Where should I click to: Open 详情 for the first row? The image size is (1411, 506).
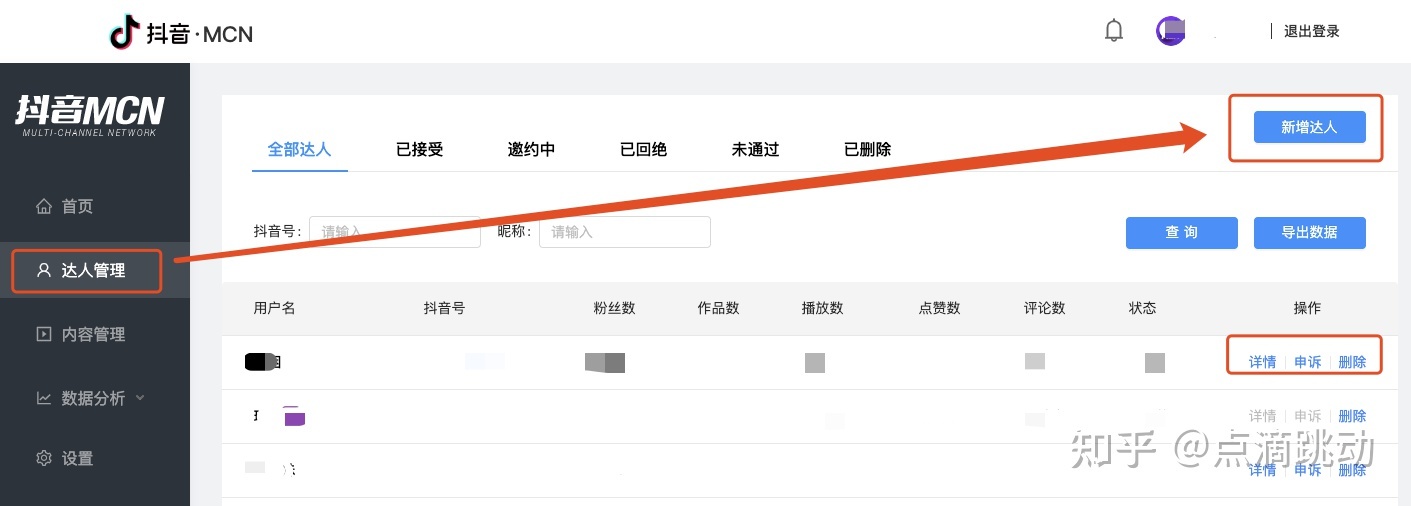[x=1262, y=362]
